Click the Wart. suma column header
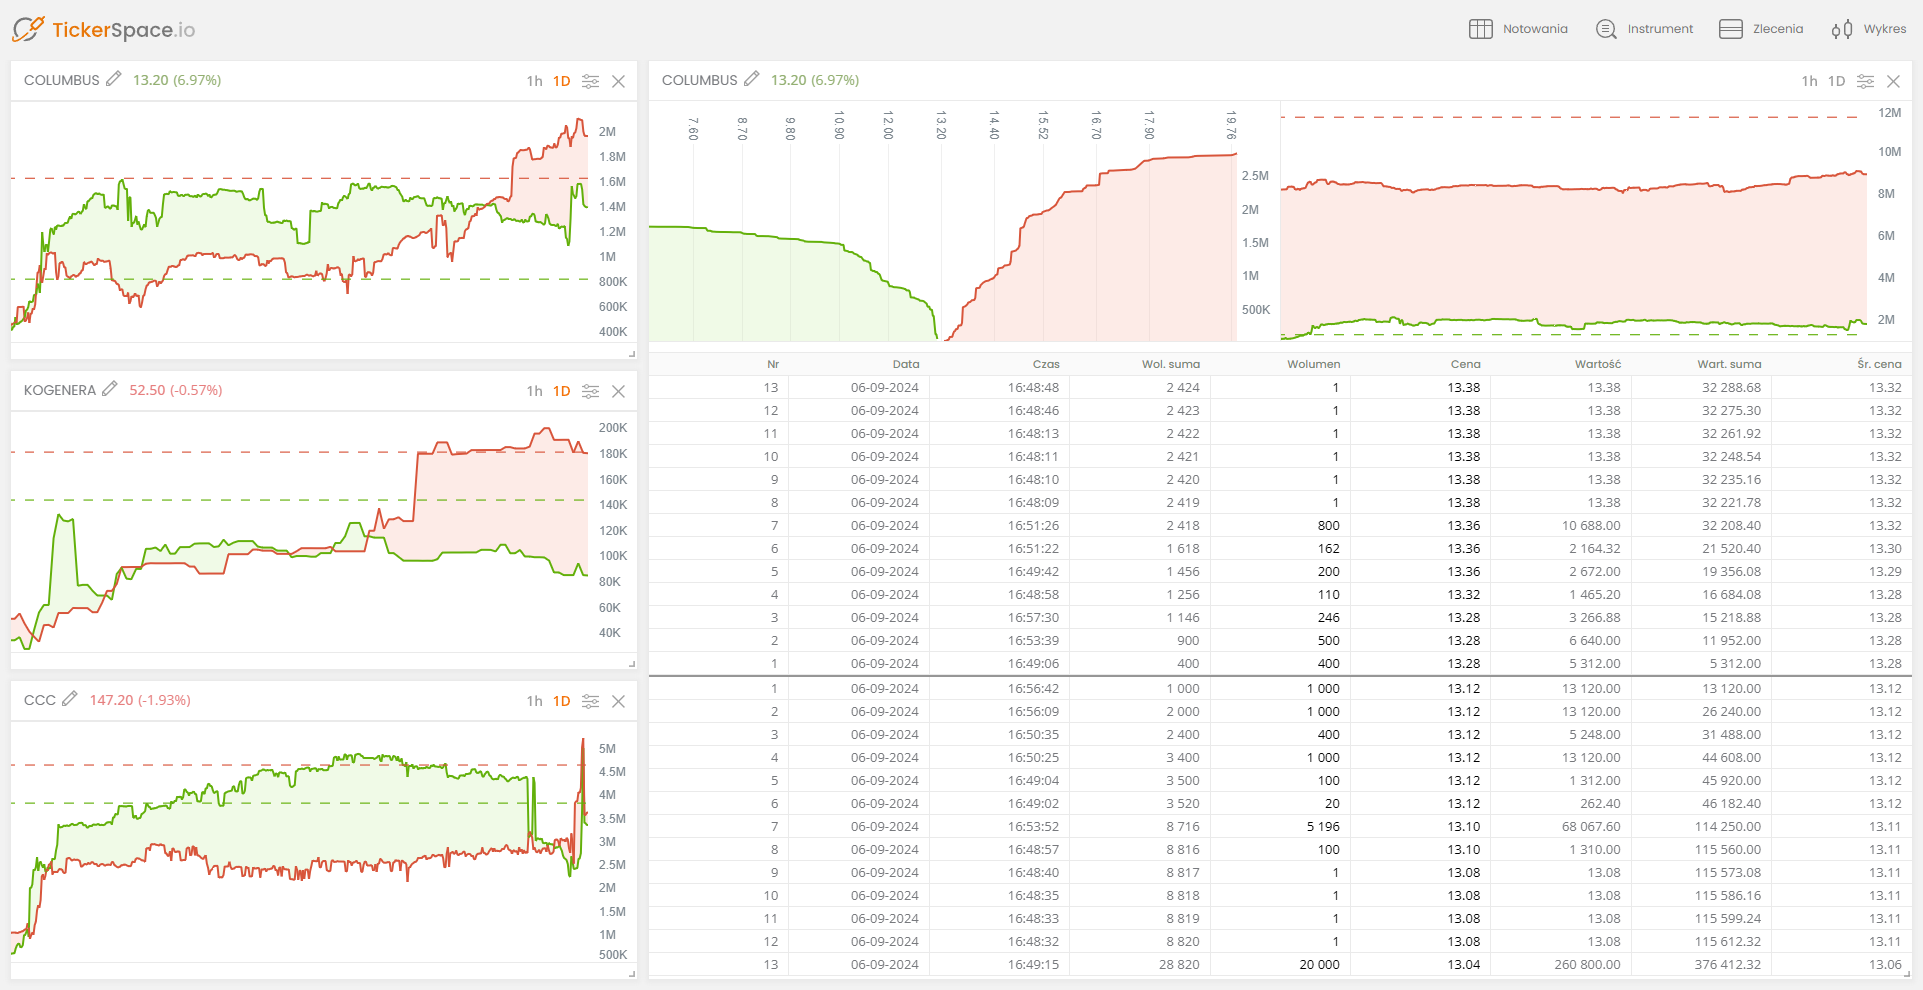Viewport: 1923px width, 990px height. 1730,364
